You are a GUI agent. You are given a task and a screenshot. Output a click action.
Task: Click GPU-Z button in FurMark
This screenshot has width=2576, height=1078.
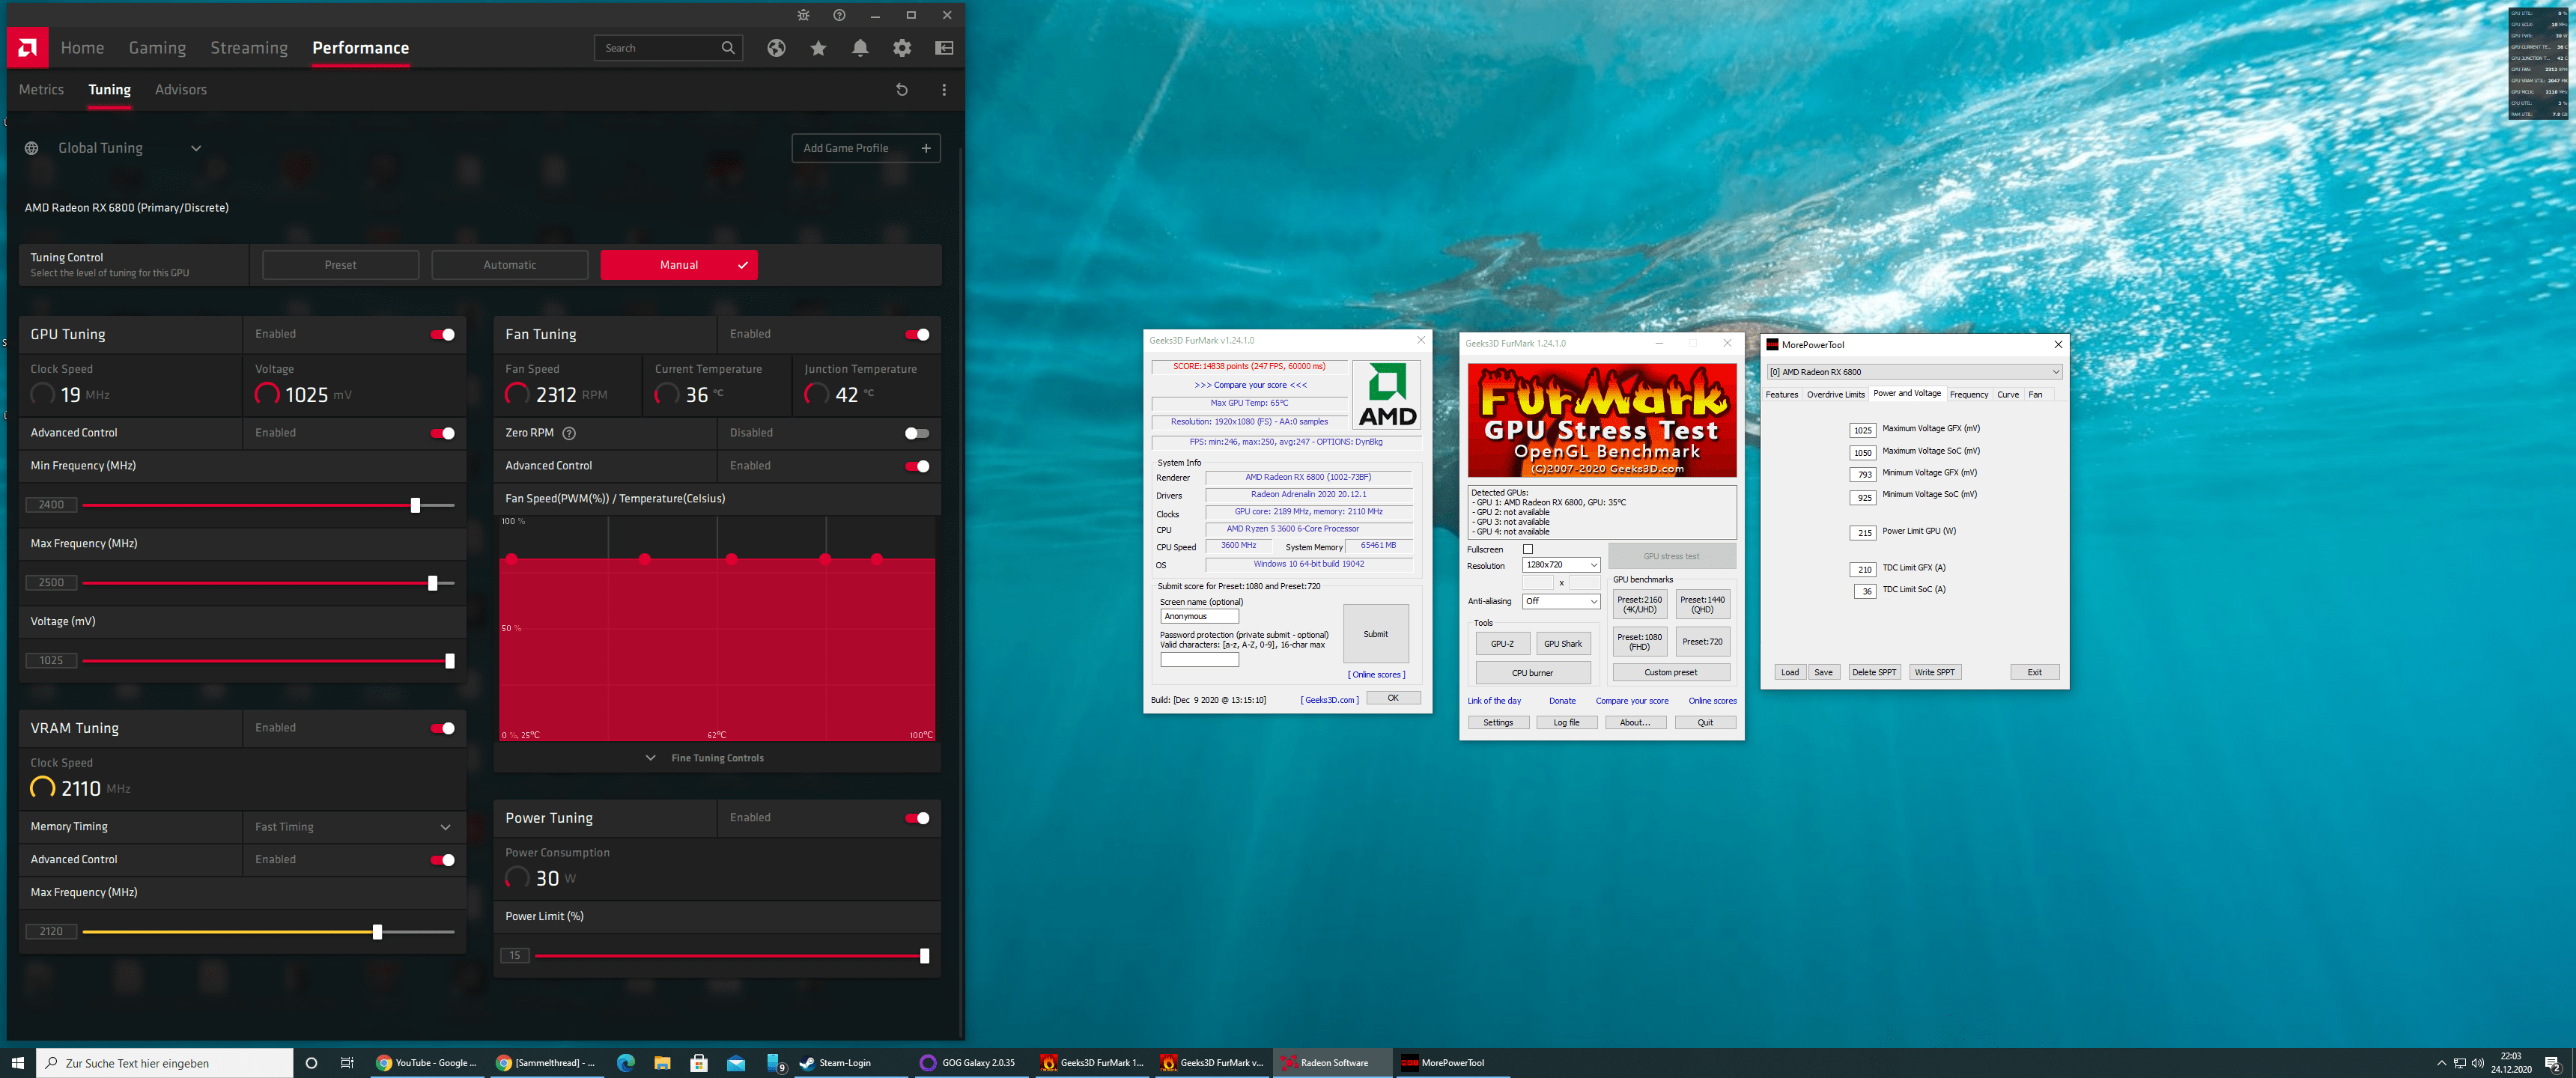point(1502,644)
